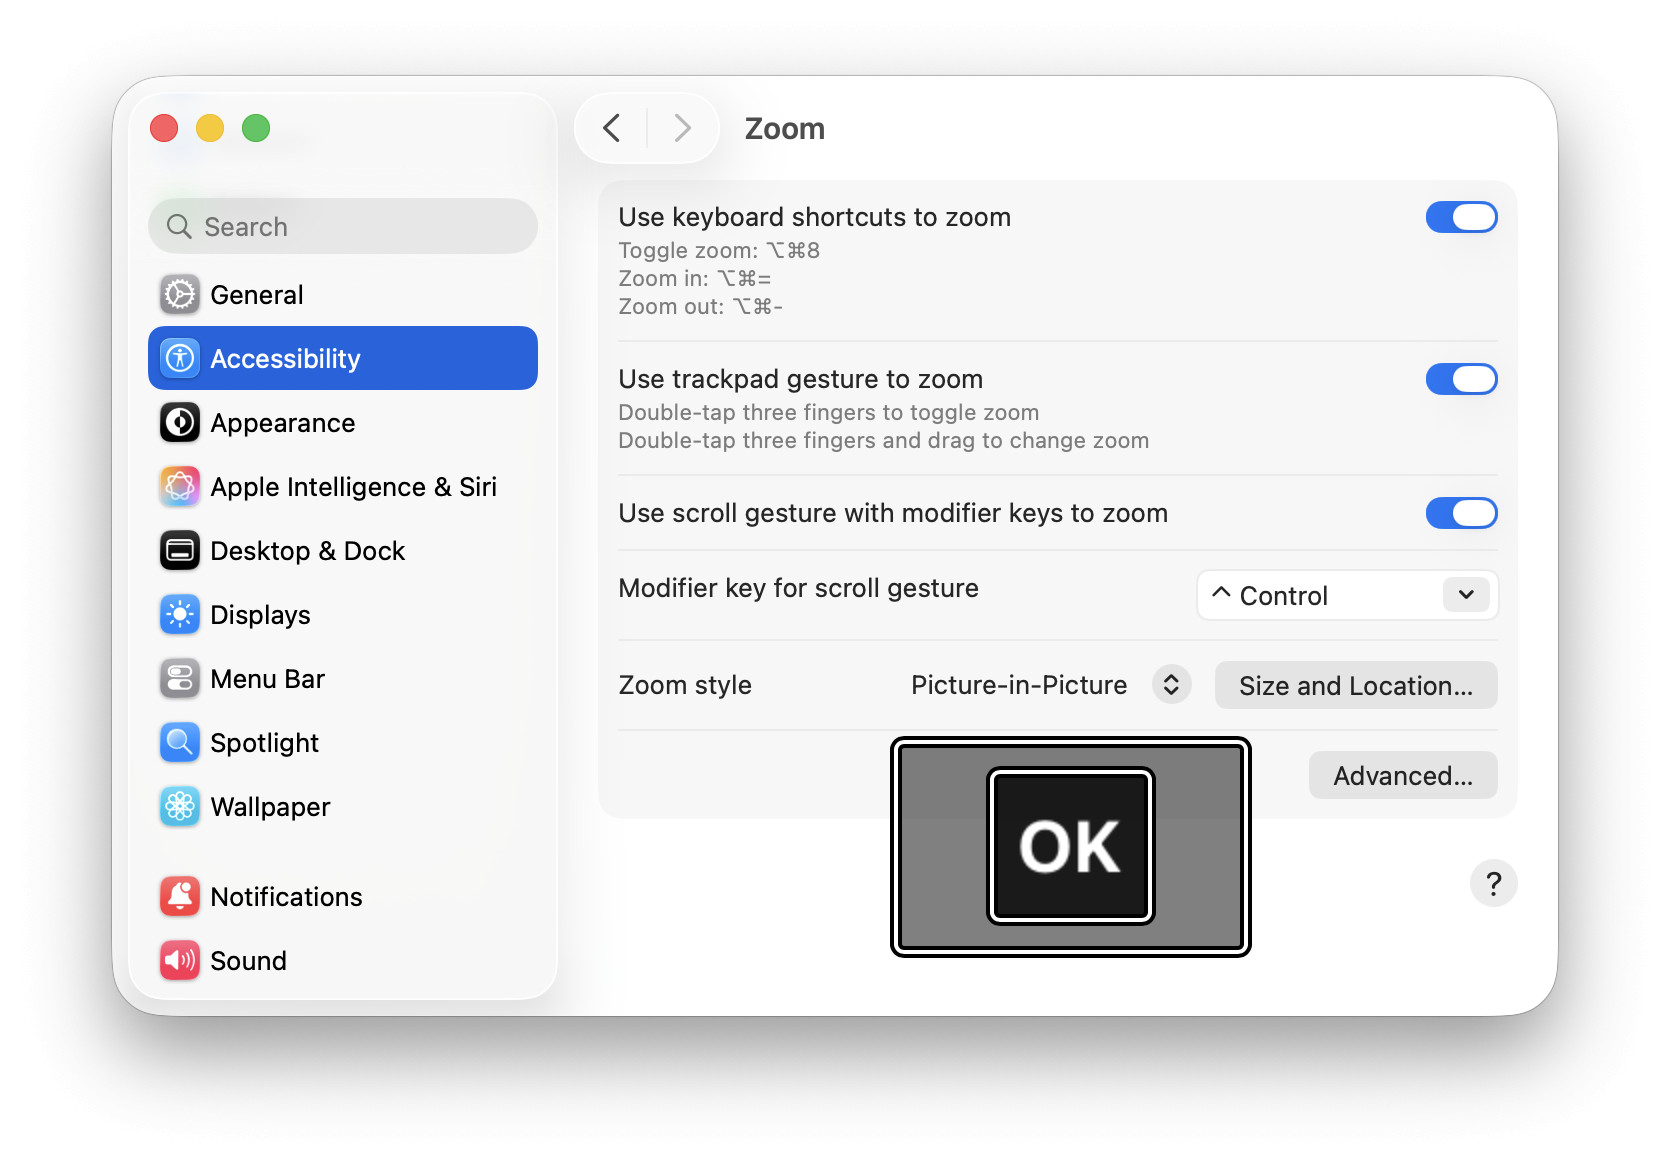Click Size and Location button
The height and width of the screenshot is (1164, 1670).
[x=1356, y=685]
